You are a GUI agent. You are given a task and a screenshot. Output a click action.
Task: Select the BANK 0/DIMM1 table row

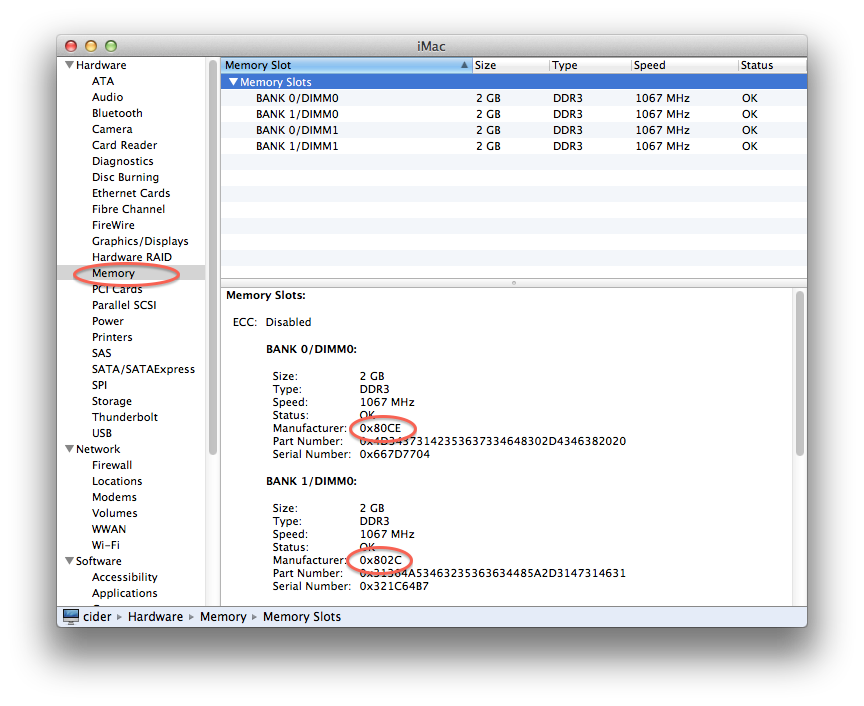[514, 130]
